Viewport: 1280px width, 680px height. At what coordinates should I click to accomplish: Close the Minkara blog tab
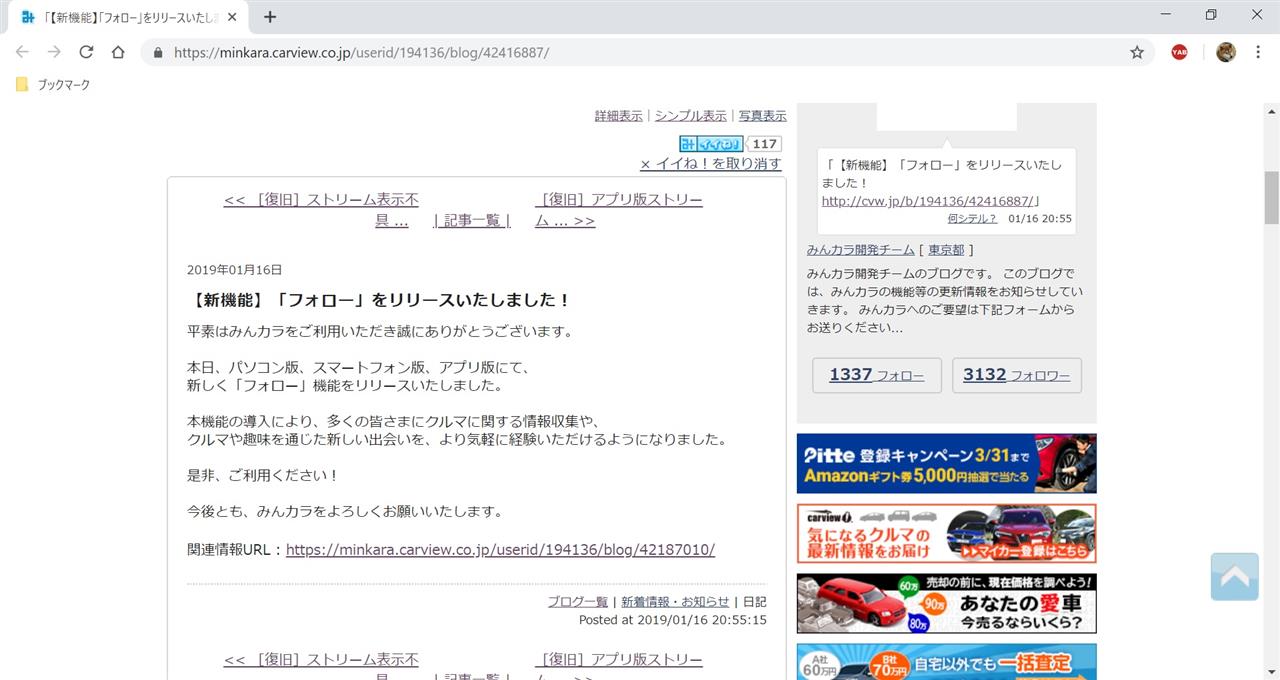232,17
